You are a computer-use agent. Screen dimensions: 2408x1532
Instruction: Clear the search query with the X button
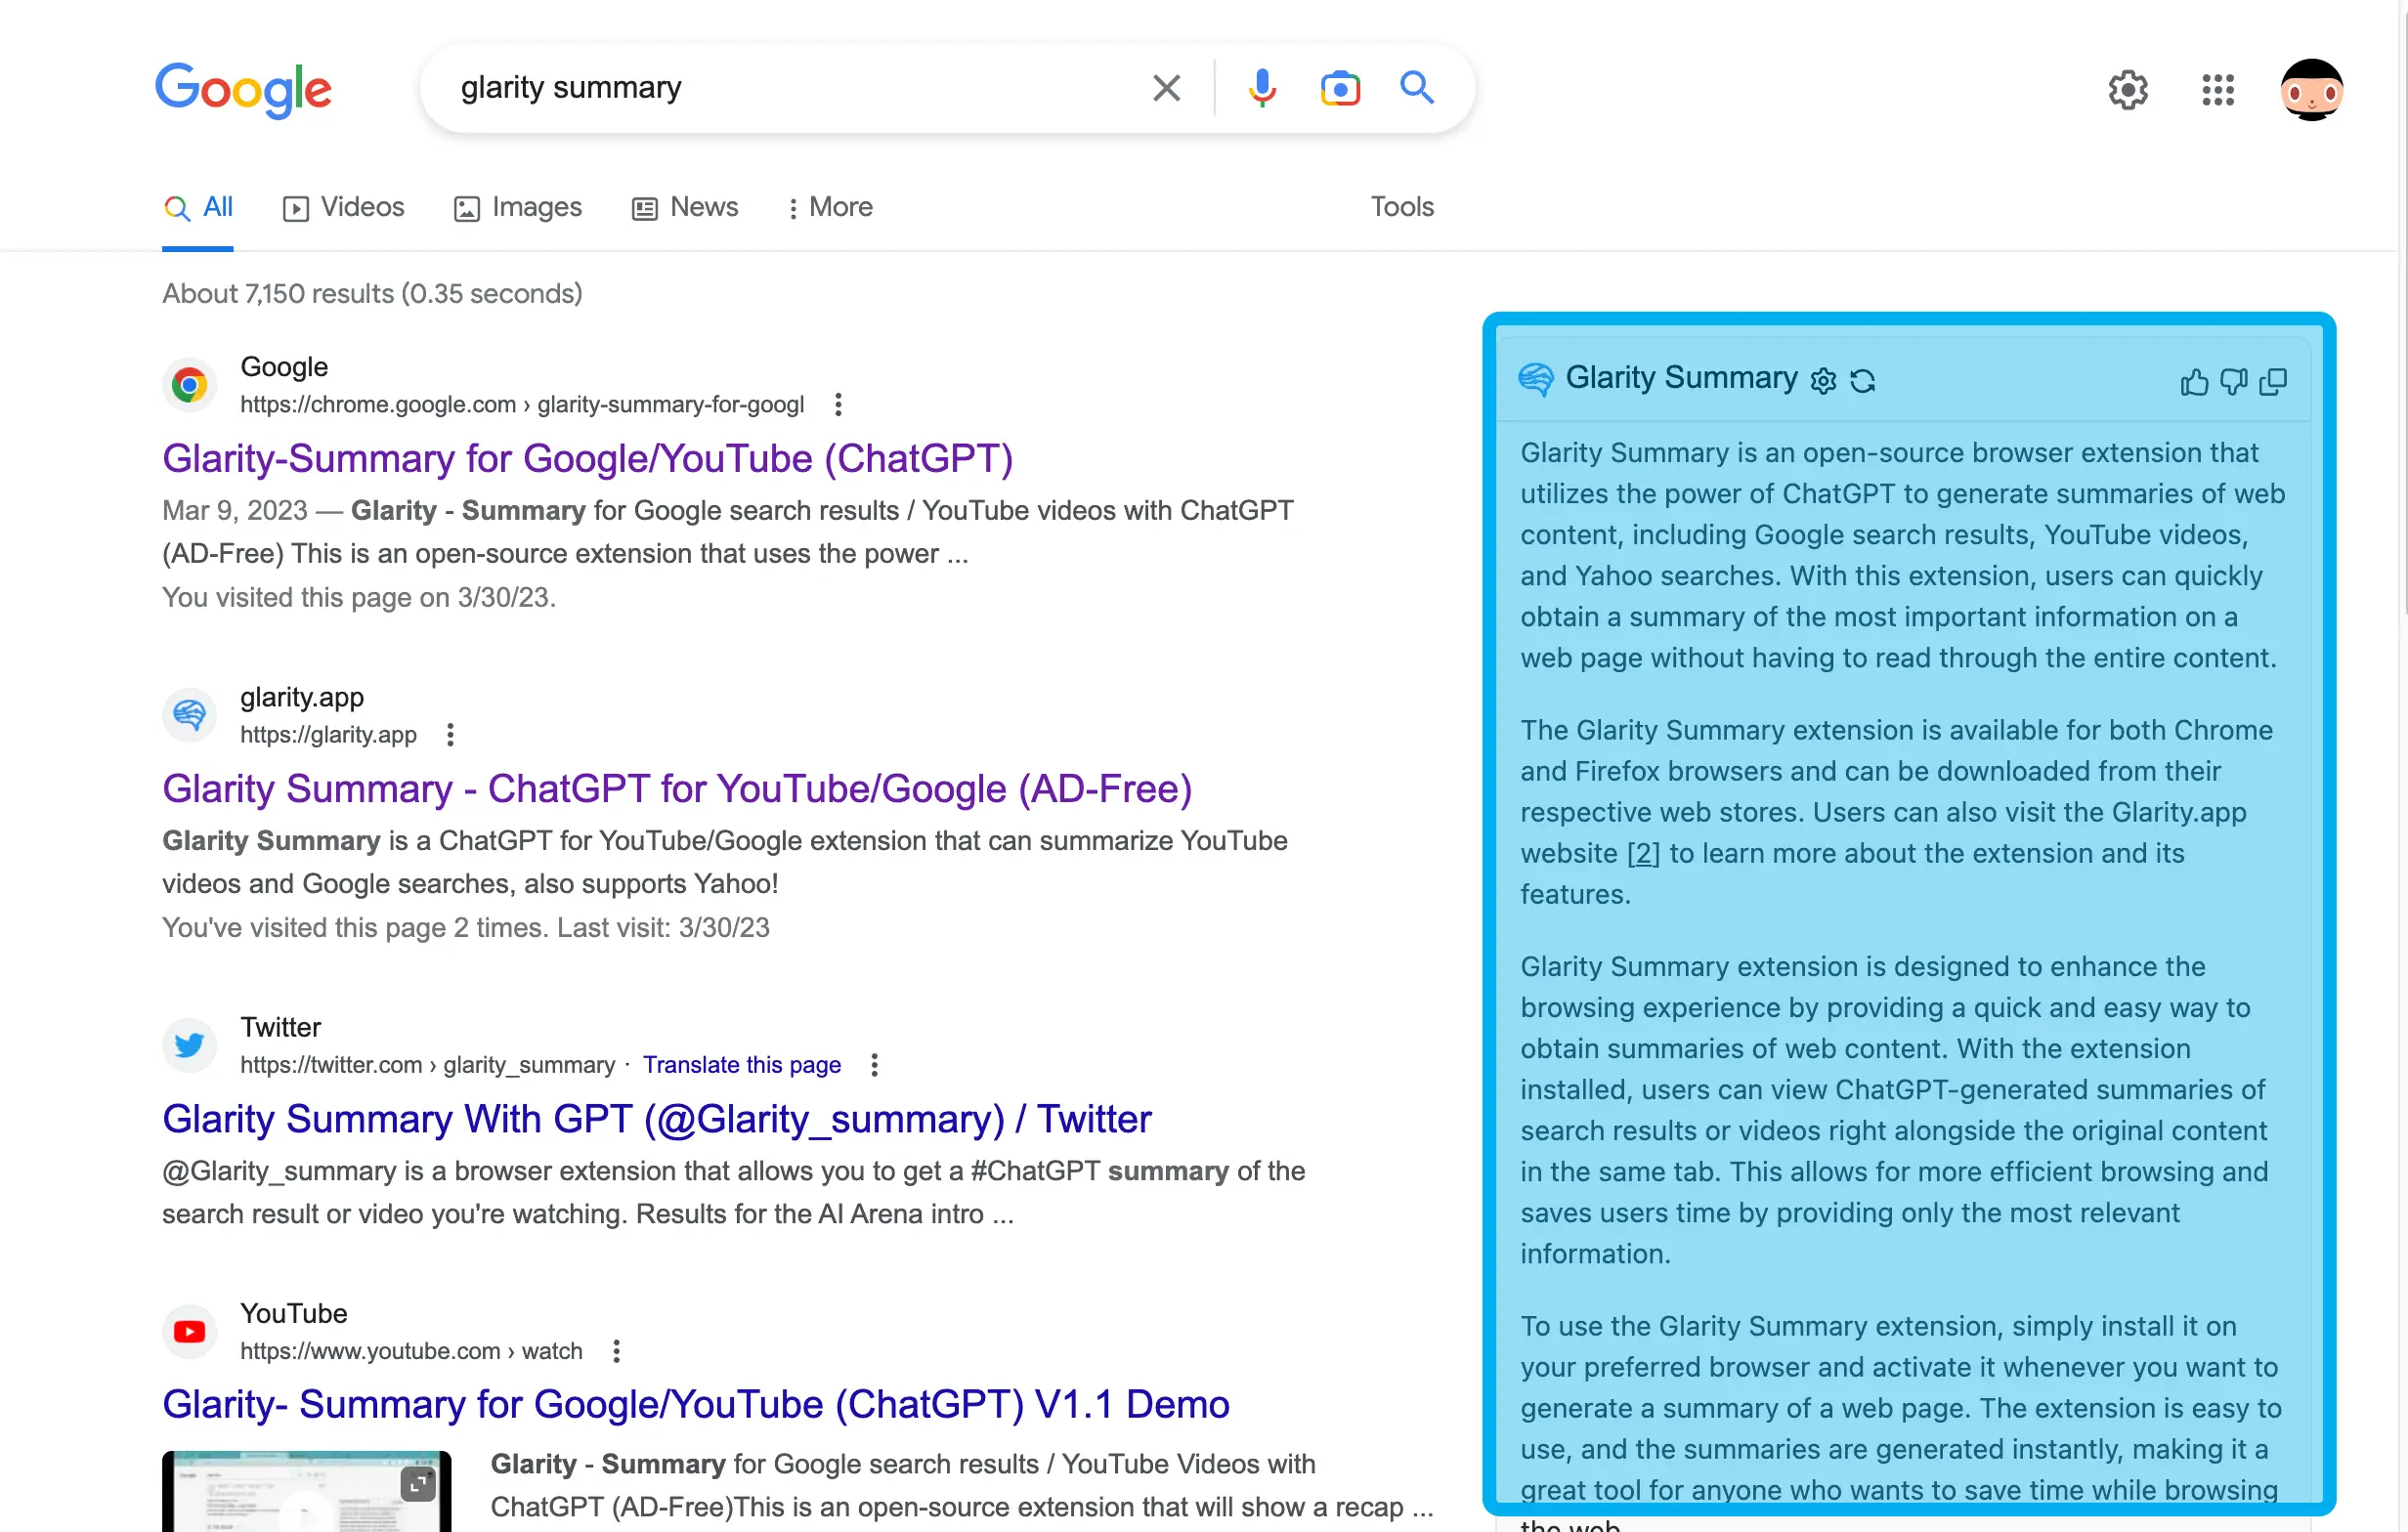point(1166,88)
